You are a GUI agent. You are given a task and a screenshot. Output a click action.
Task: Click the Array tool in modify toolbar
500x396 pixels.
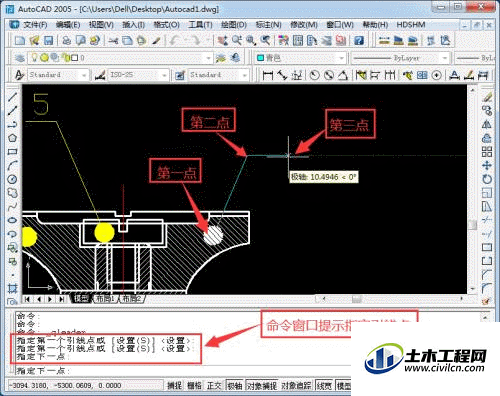(x=487, y=152)
